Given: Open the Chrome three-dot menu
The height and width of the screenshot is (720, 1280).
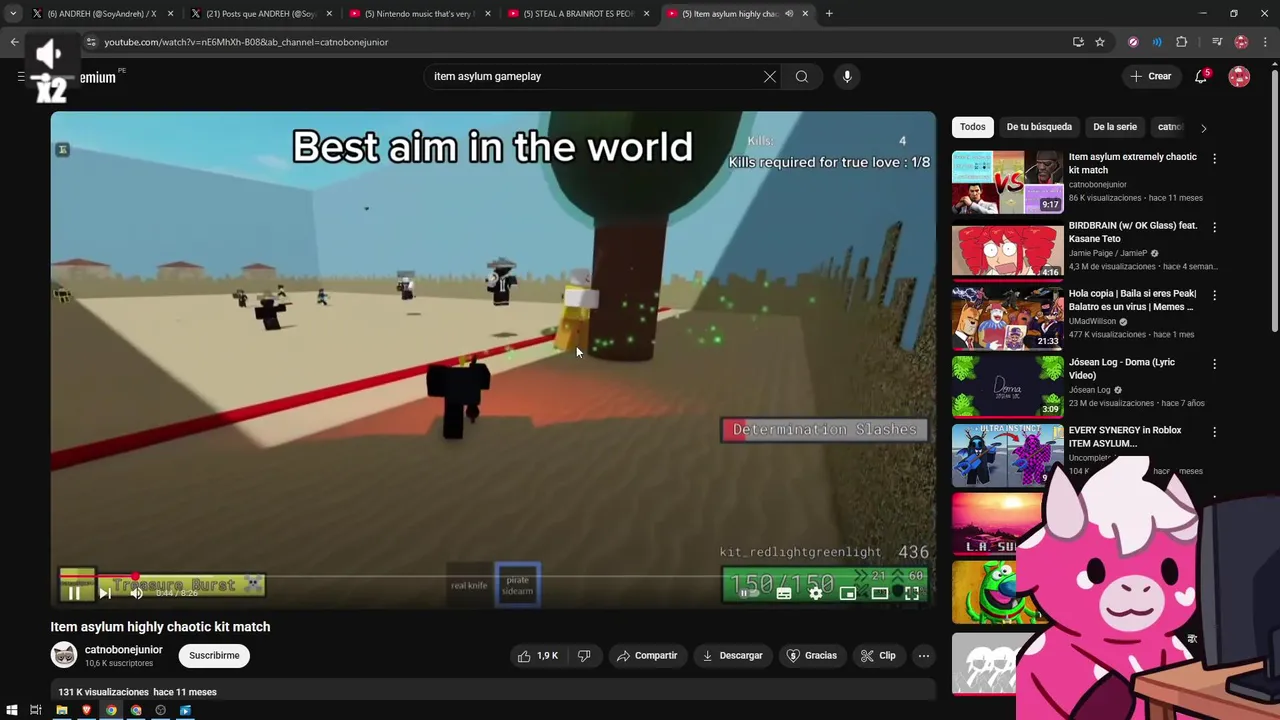Looking at the screenshot, I should [x=1266, y=42].
